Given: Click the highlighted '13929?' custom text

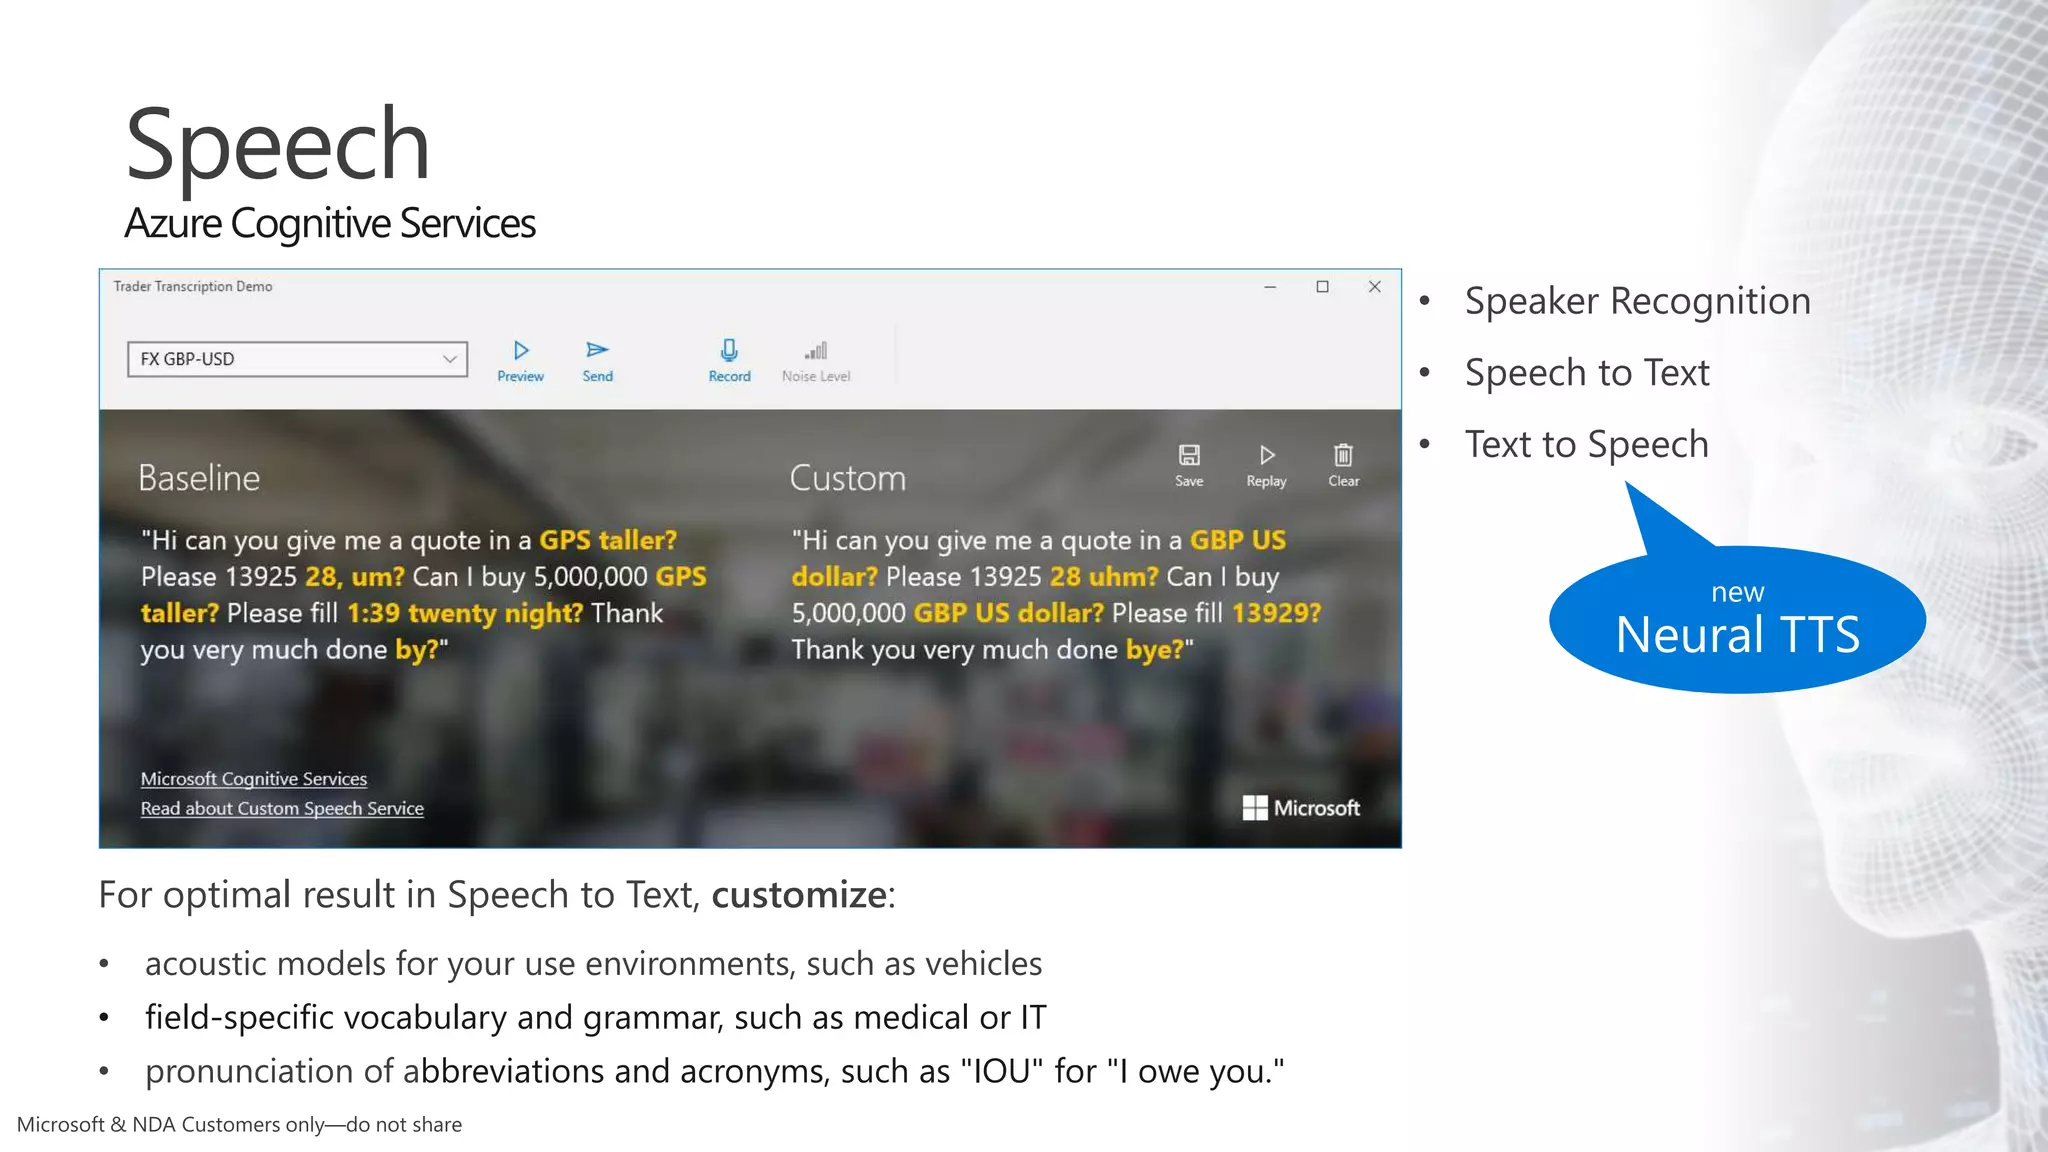Looking at the screenshot, I should pos(1277,613).
